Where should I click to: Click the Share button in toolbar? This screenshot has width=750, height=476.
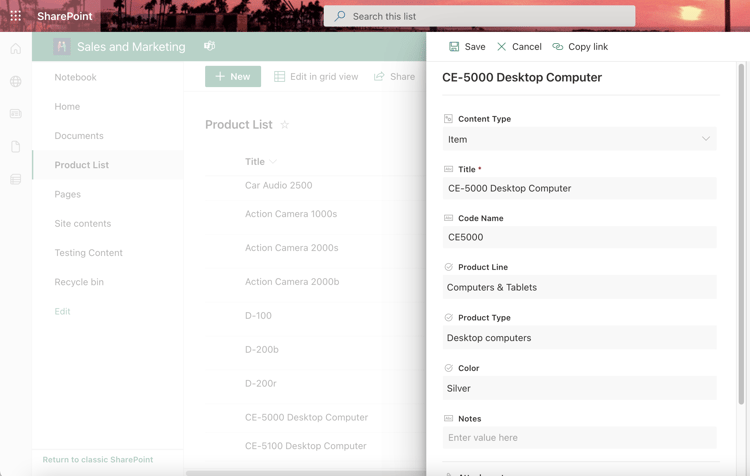[x=395, y=77]
